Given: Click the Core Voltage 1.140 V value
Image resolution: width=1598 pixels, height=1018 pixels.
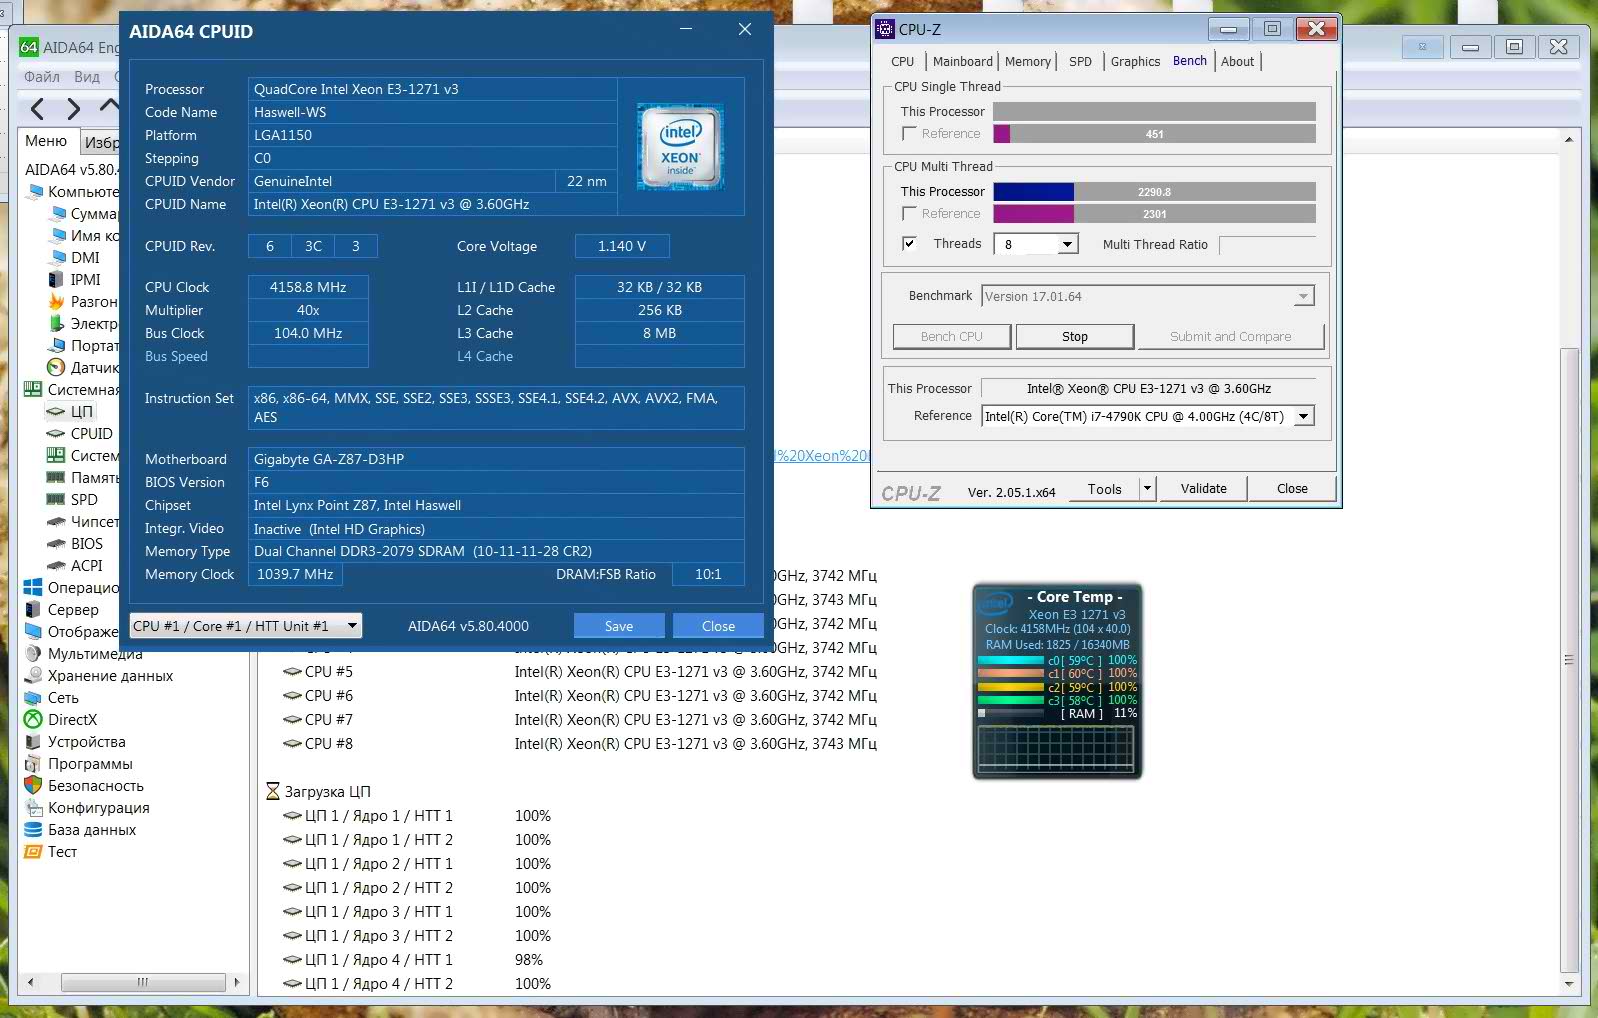Looking at the screenshot, I should [622, 246].
